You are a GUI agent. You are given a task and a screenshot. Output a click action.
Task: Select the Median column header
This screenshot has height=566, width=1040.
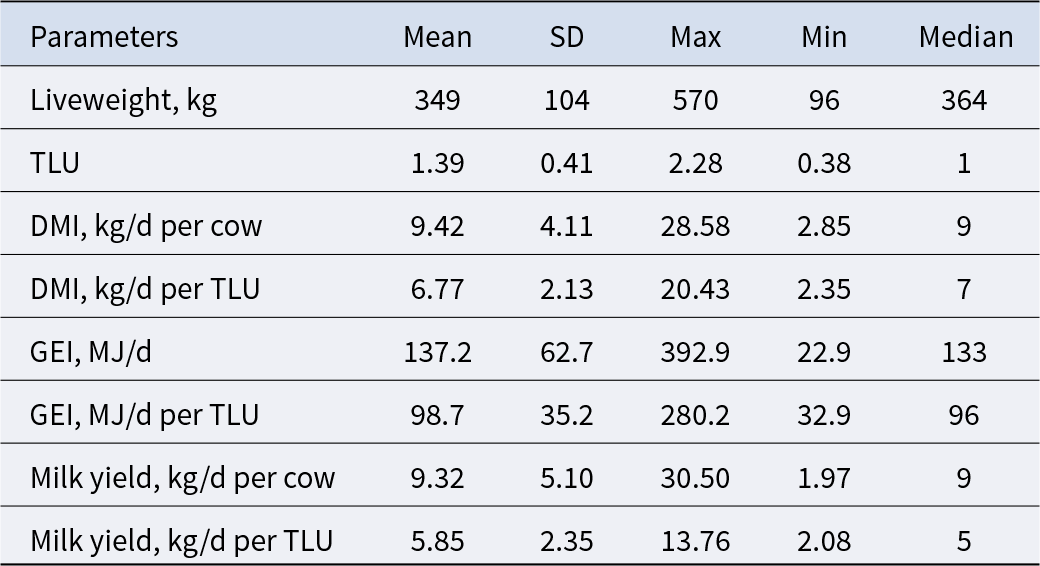(x=966, y=36)
